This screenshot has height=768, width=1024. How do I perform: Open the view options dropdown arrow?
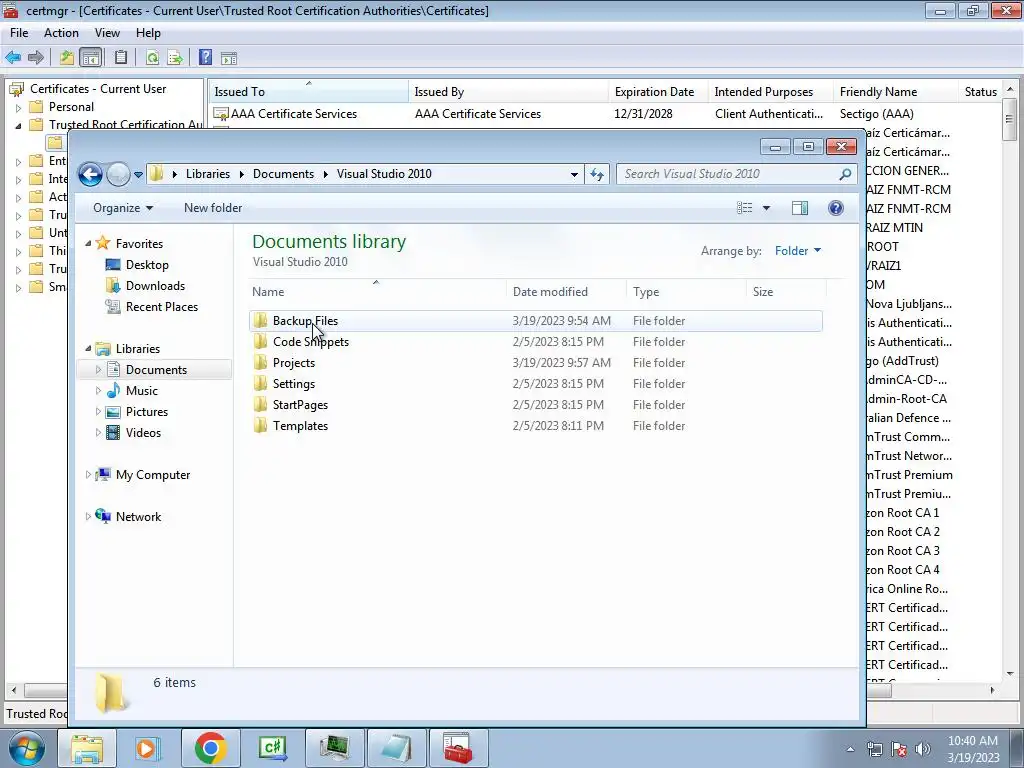[x=766, y=208]
